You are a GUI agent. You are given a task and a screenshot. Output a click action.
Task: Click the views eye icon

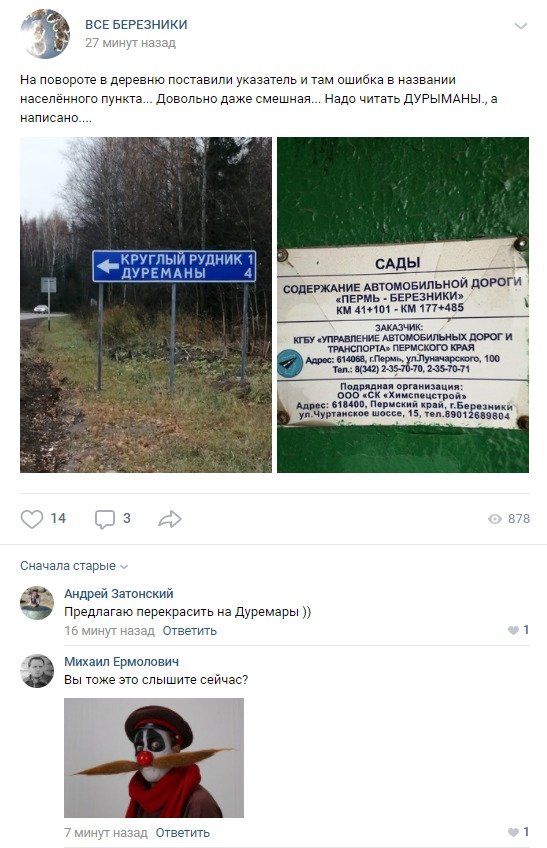click(x=495, y=519)
